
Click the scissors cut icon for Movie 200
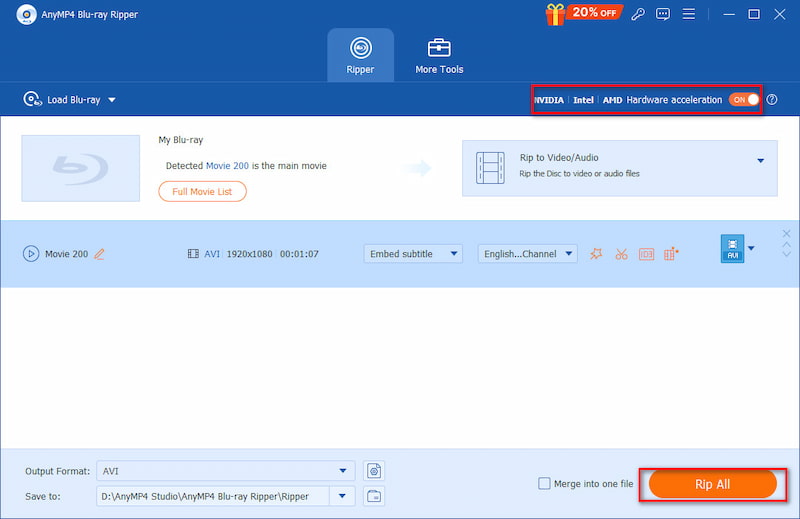(x=621, y=254)
